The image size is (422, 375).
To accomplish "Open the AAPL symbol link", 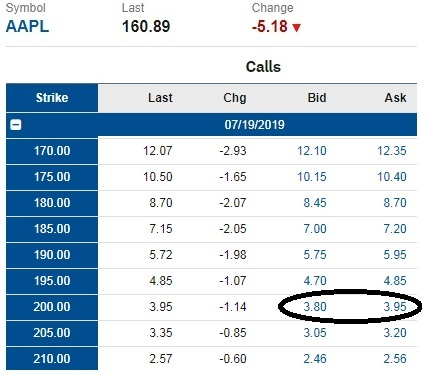I will [27, 27].
